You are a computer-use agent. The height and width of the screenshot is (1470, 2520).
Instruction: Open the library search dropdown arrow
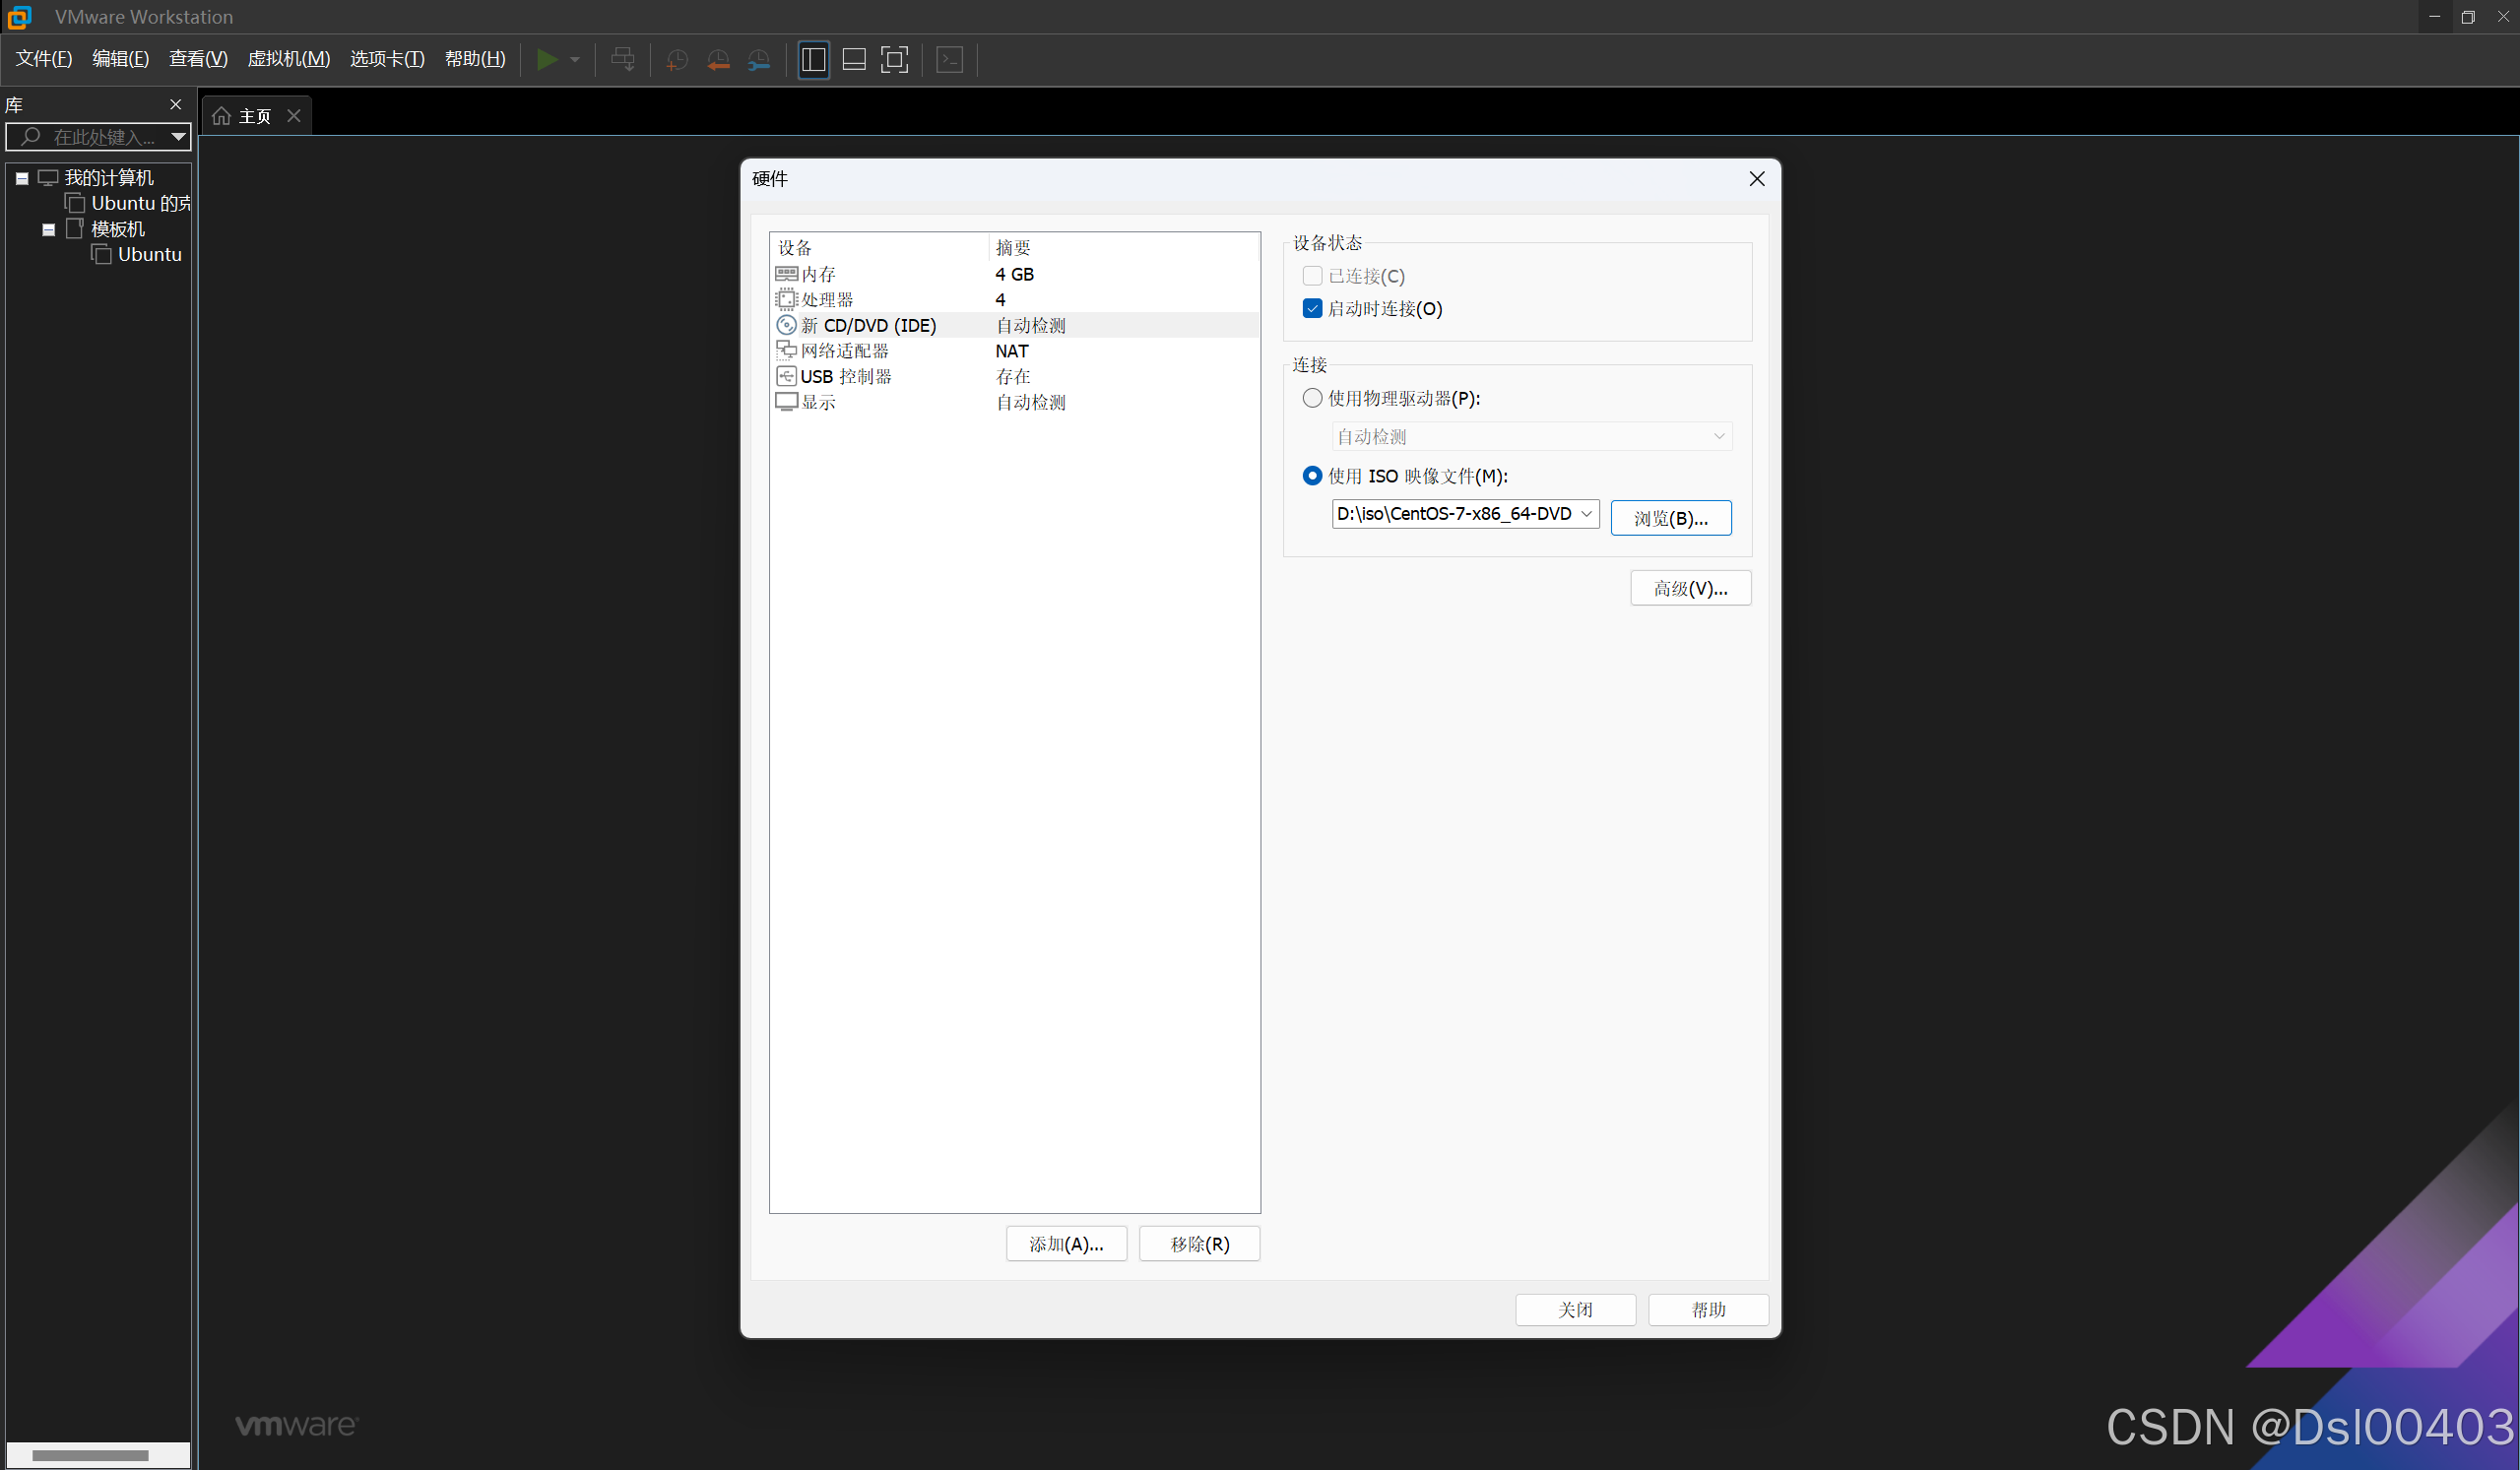[178, 137]
